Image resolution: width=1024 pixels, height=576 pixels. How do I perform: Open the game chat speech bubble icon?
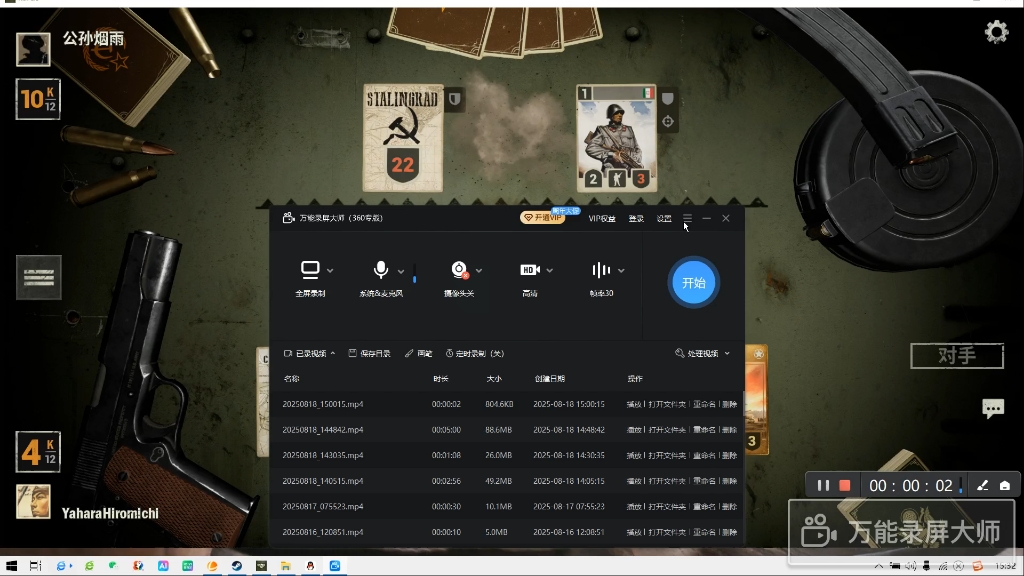993,409
